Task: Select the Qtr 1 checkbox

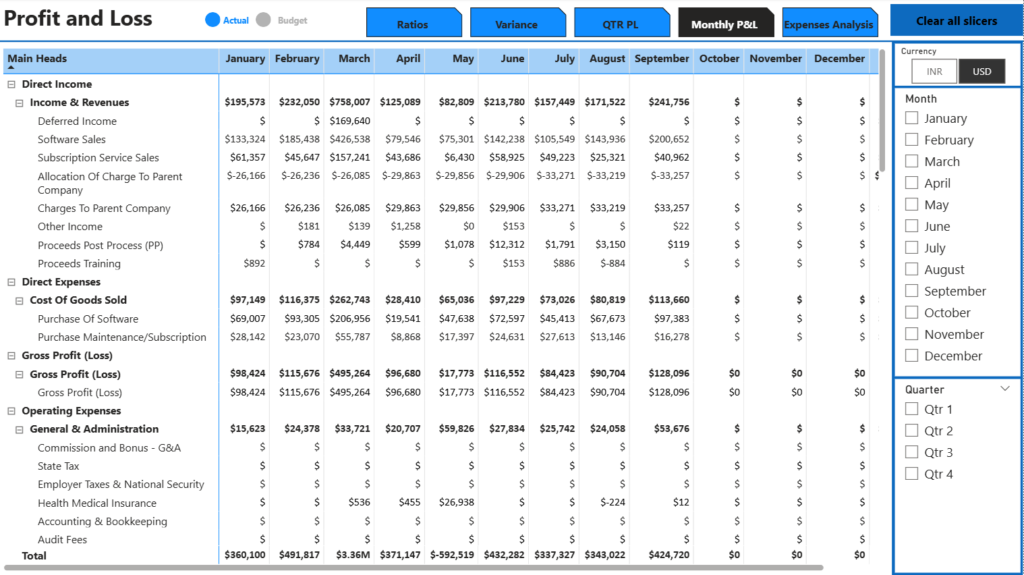Action: [x=911, y=409]
